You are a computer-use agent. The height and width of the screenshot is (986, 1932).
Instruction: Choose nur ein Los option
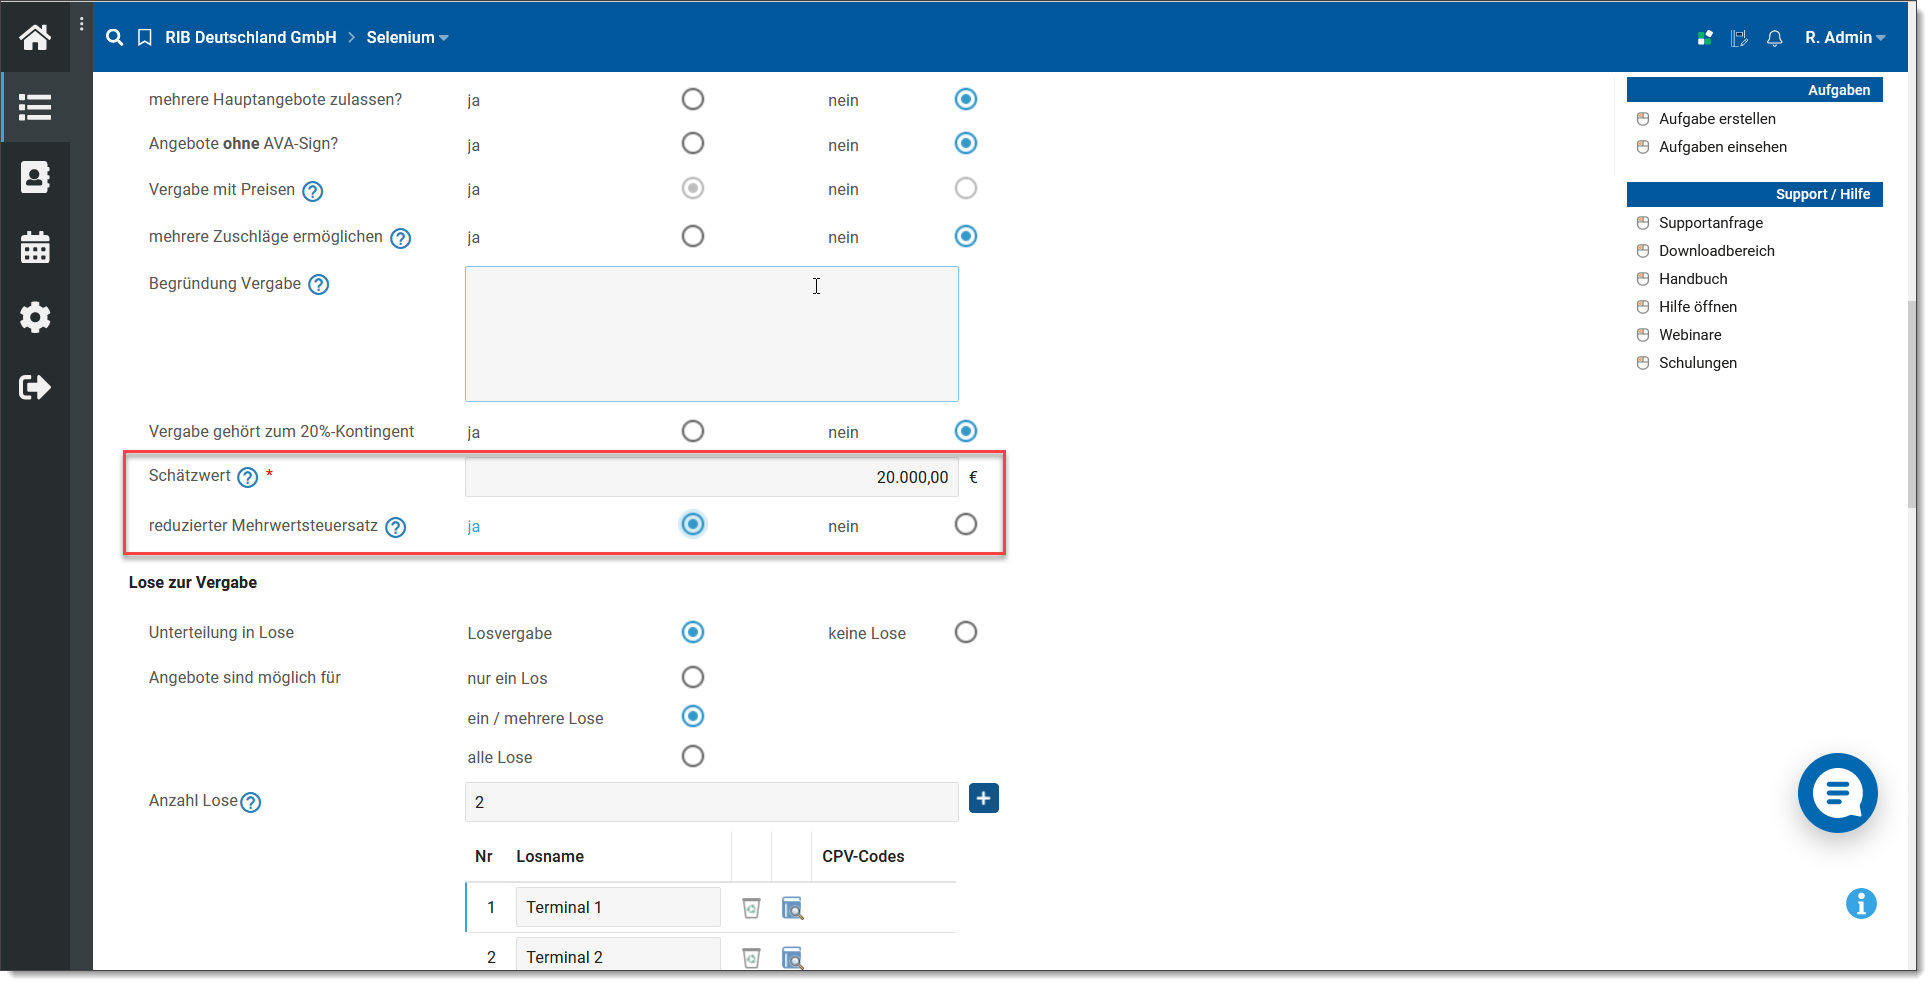693,677
